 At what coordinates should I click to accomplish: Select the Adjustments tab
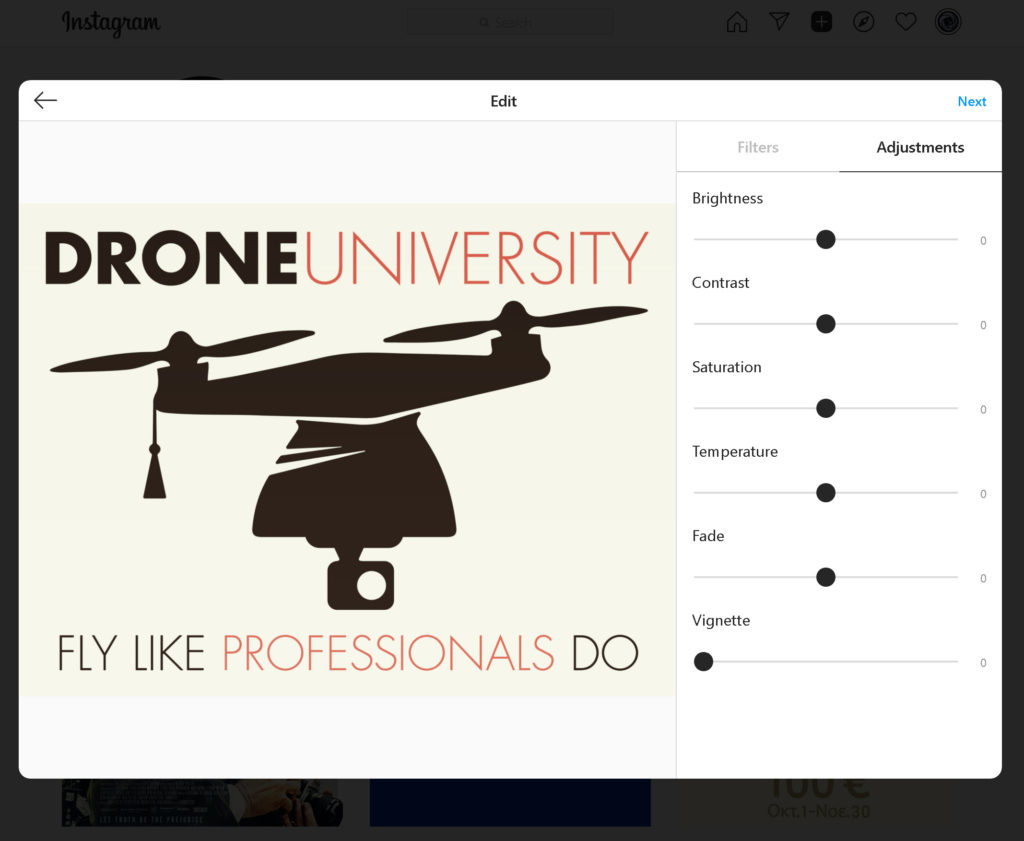point(920,147)
